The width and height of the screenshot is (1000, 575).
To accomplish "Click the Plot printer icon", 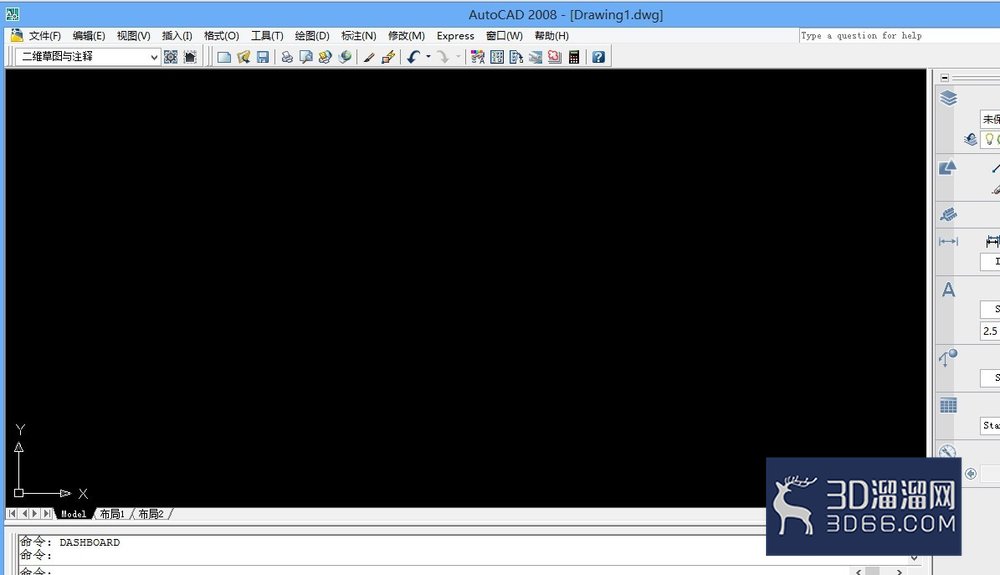I will click(287, 57).
